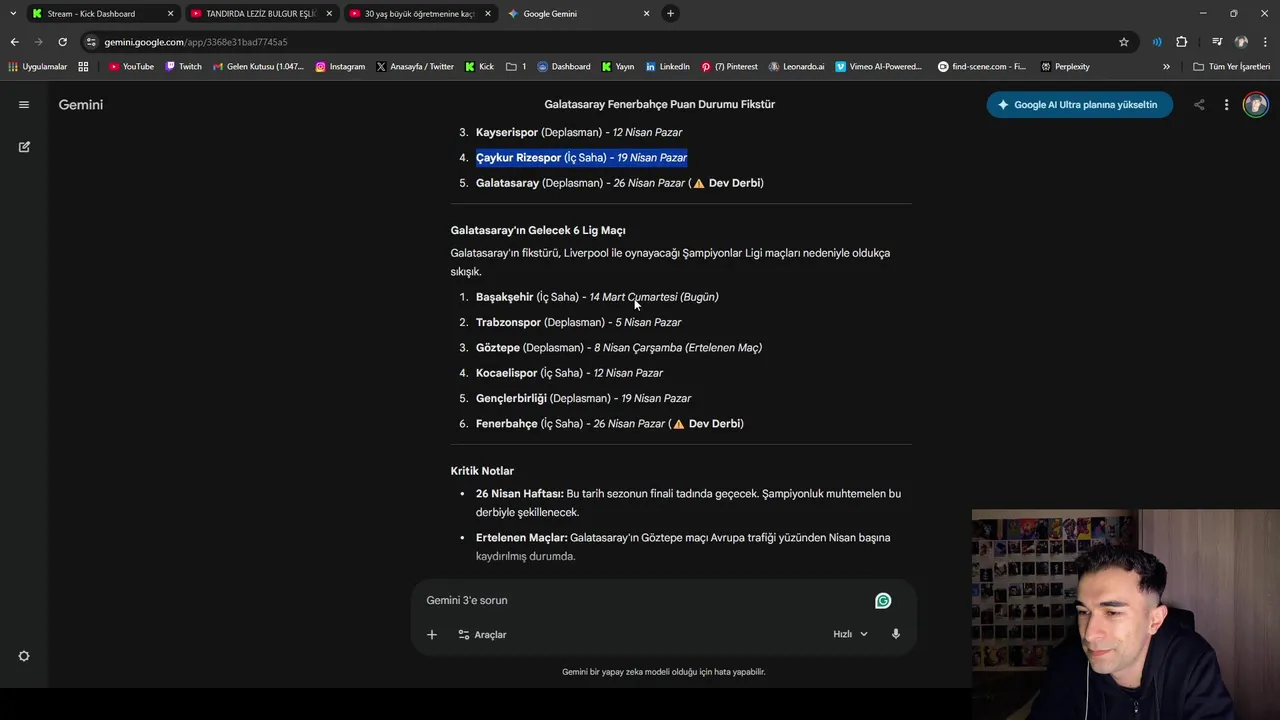1280x720 pixels.
Task: Switch to the TANDIRDA LEZİZ BULGUR tab
Action: click(260, 14)
